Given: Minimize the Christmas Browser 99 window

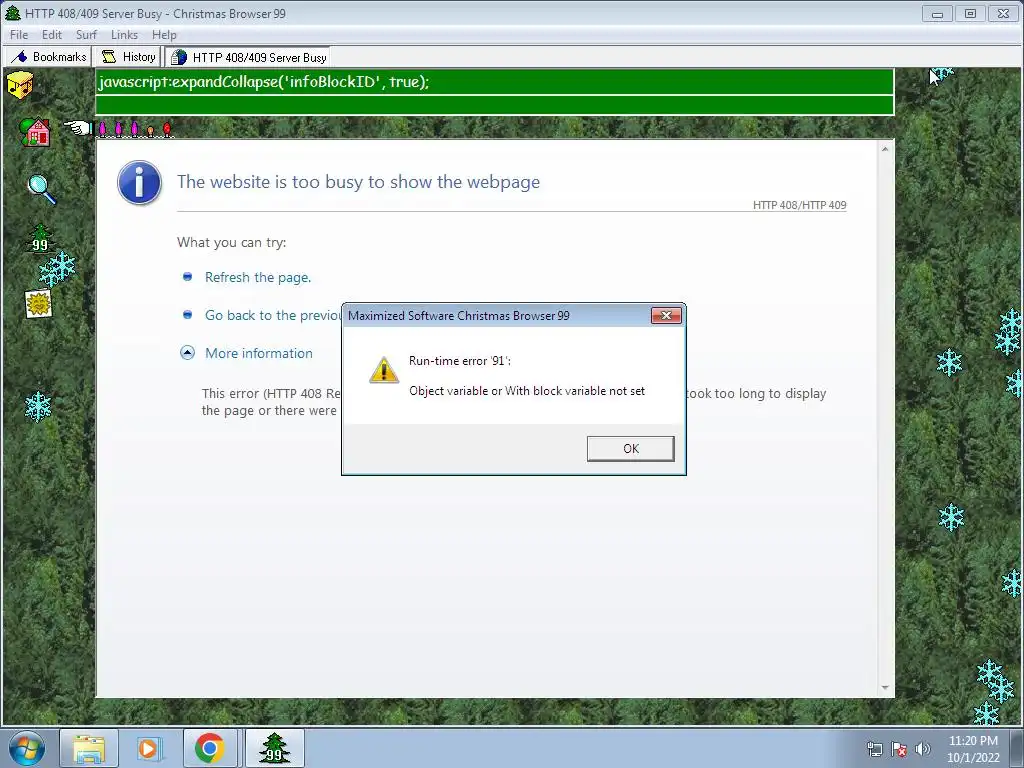Looking at the screenshot, I should [937, 13].
